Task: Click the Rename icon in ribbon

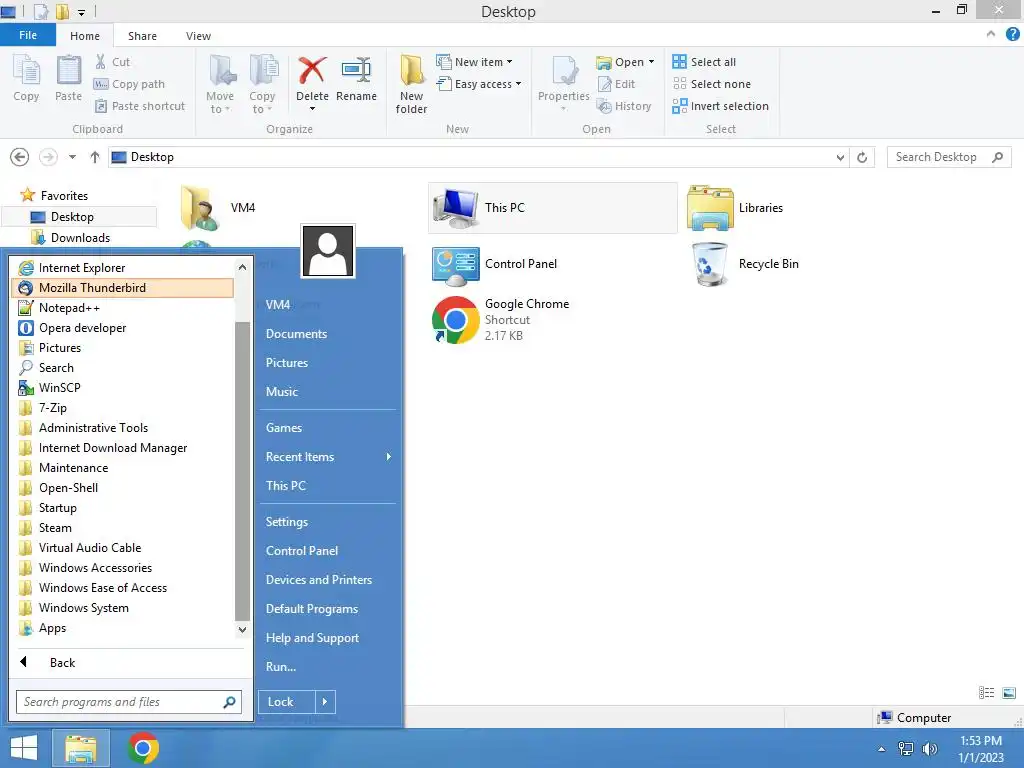Action: tap(356, 70)
